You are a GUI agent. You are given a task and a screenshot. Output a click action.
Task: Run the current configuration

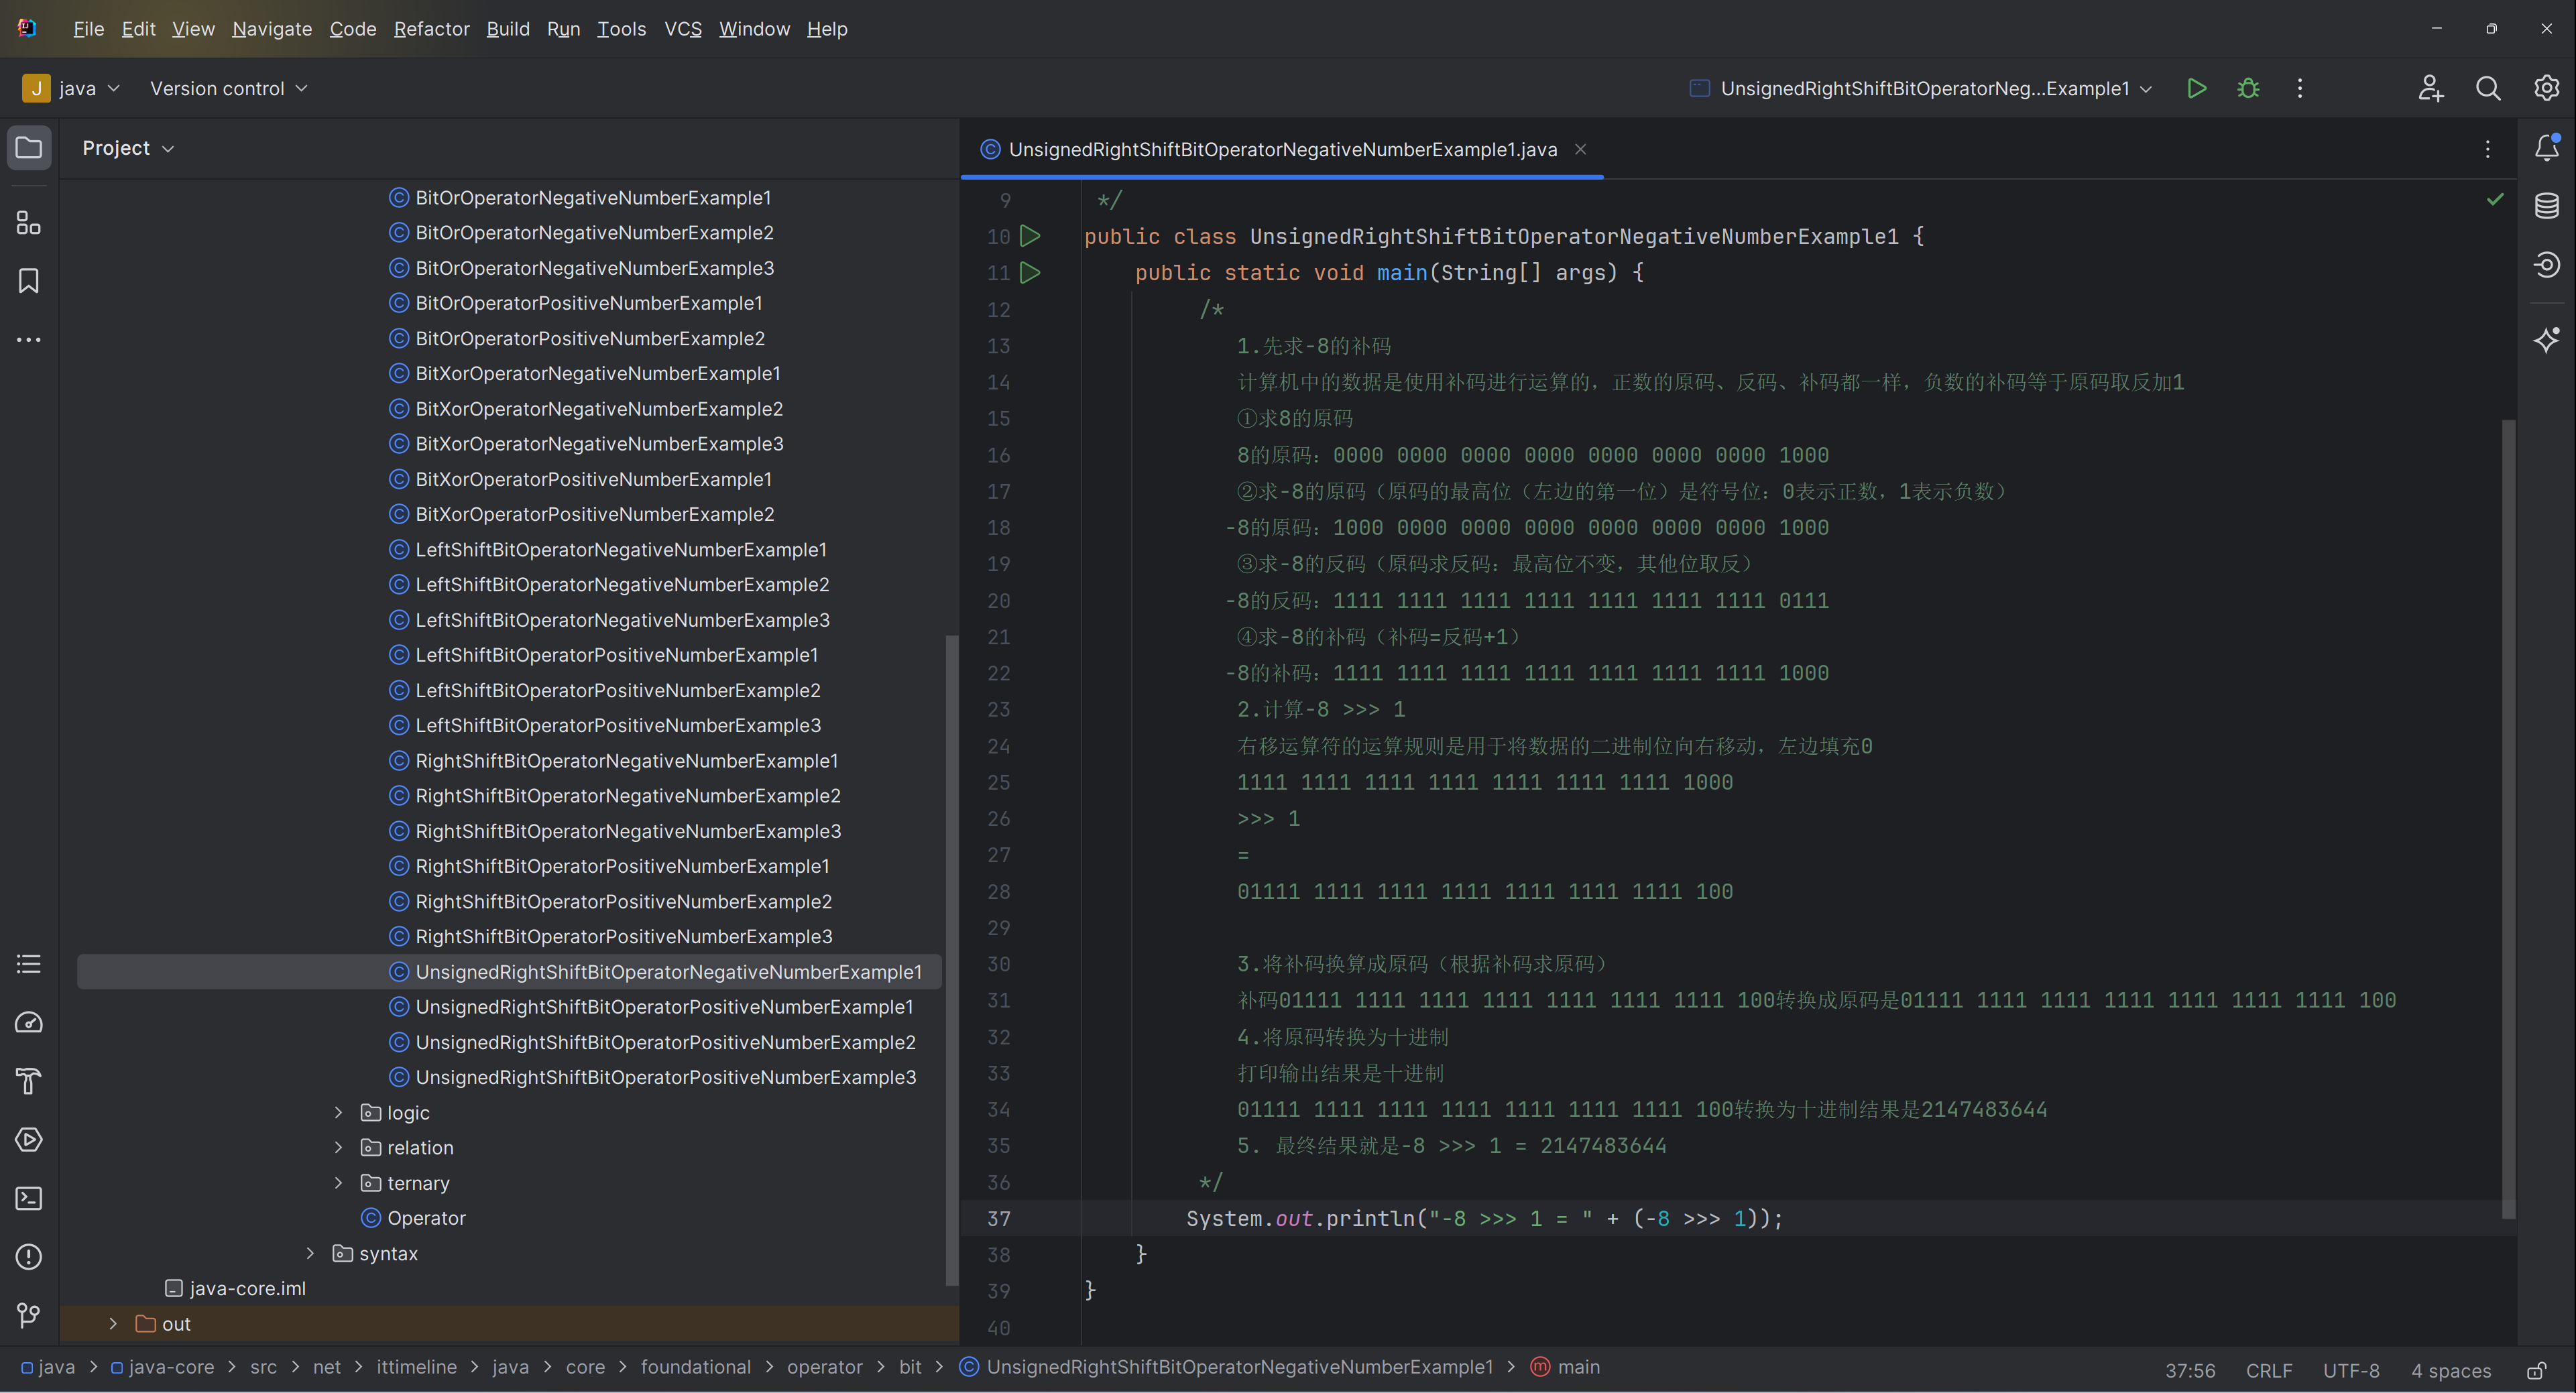tap(2196, 88)
